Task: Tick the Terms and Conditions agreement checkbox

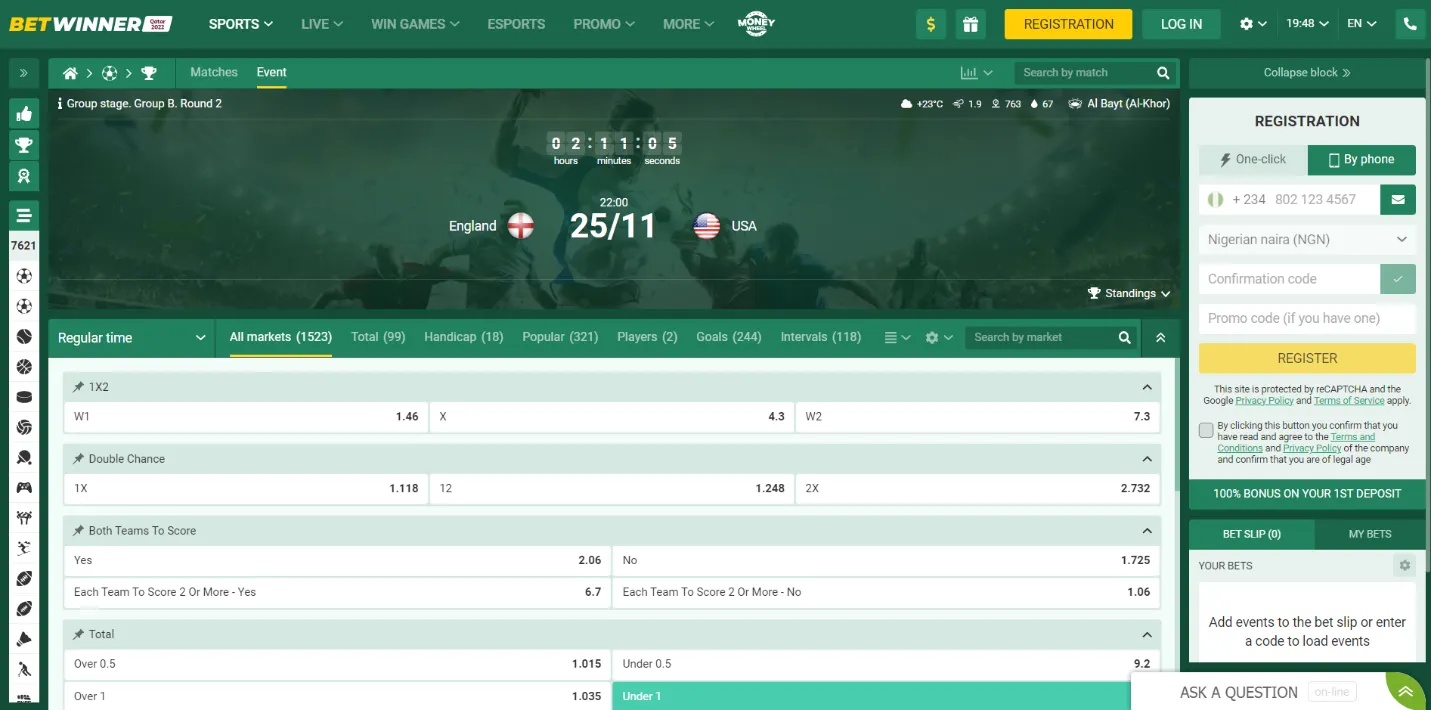Action: tap(1204, 430)
